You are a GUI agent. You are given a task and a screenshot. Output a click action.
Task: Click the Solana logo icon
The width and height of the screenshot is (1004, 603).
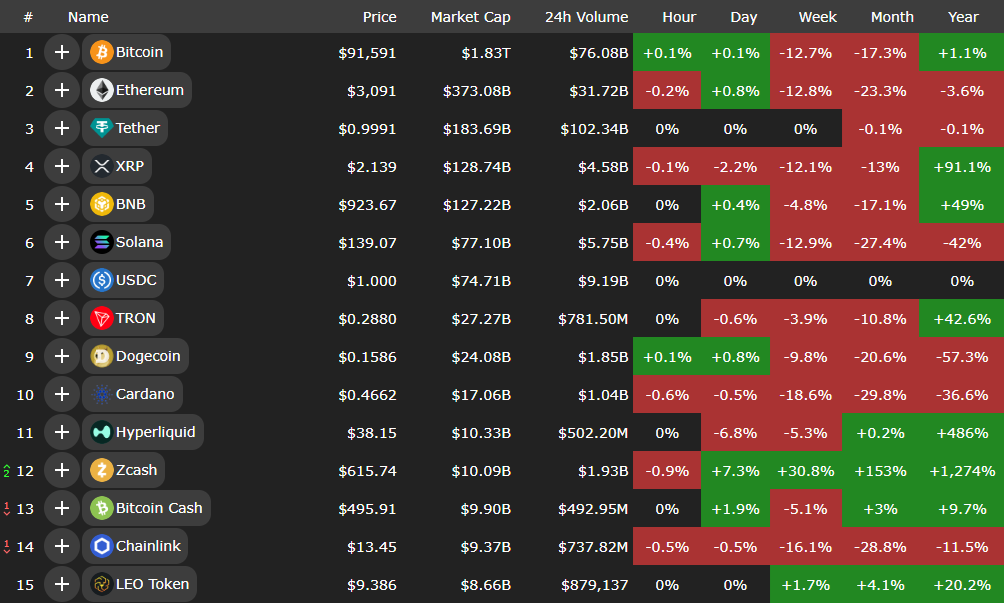coord(101,242)
